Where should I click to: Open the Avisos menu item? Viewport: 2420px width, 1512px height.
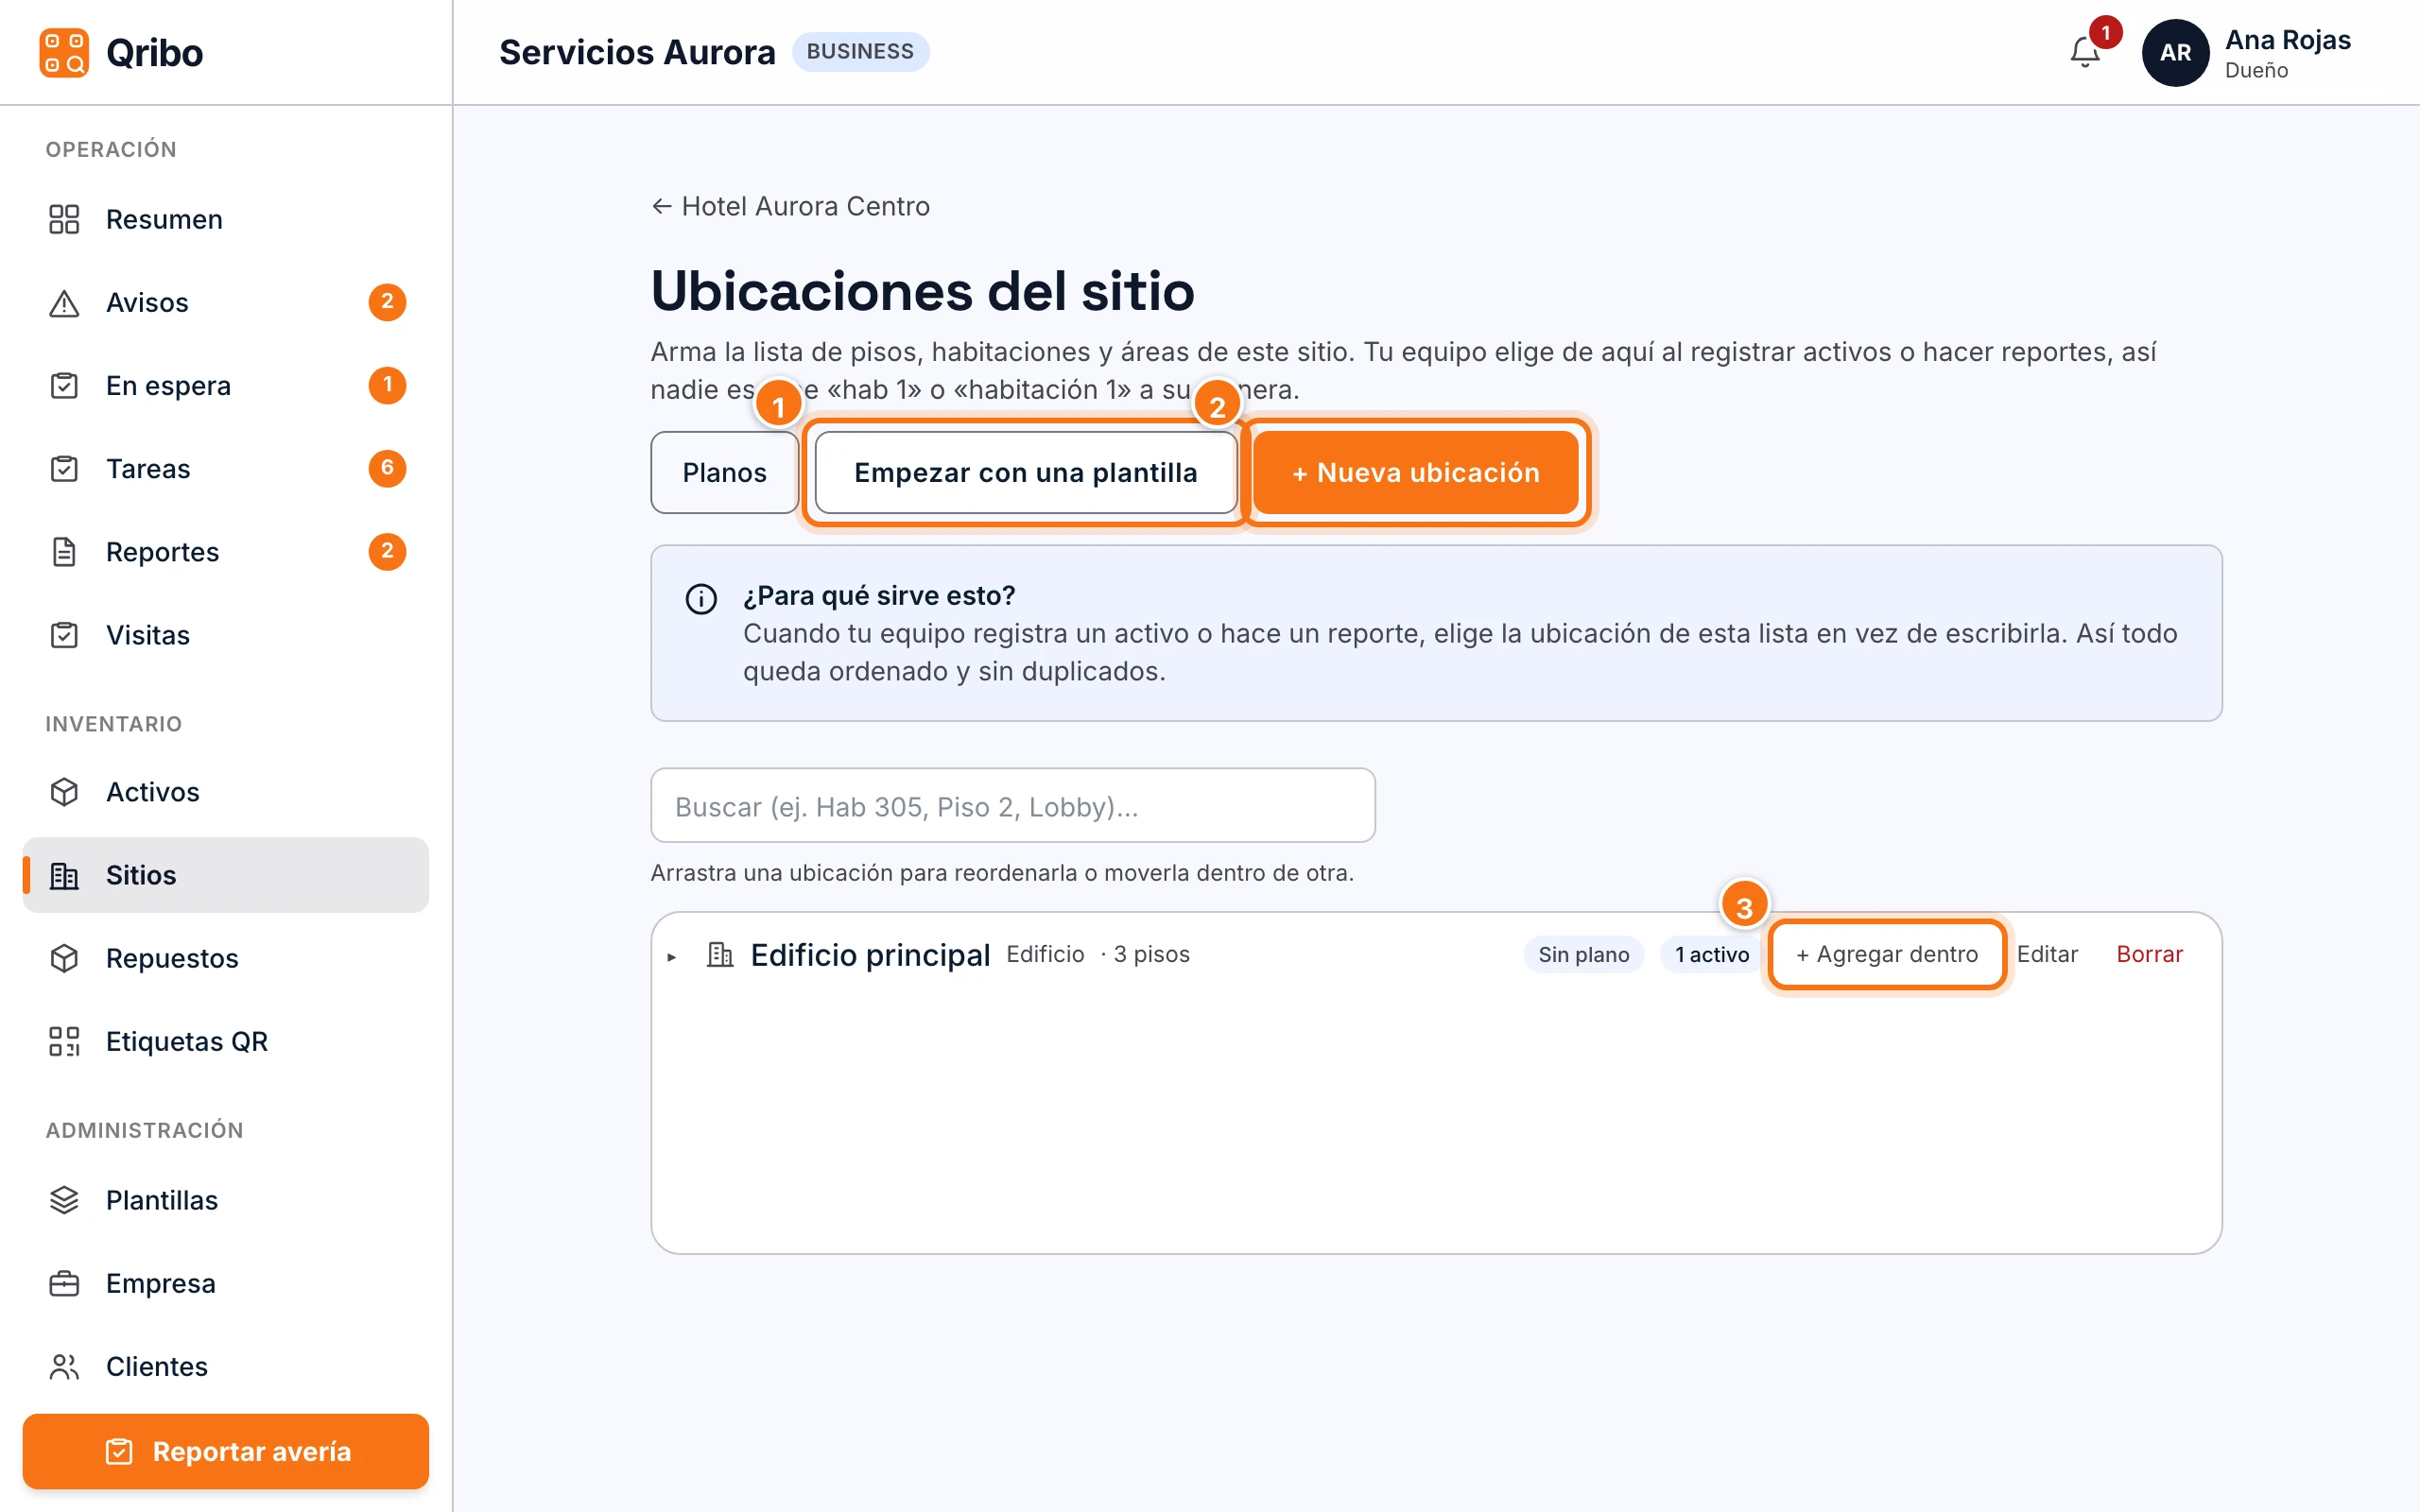click(x=226, y=302)
